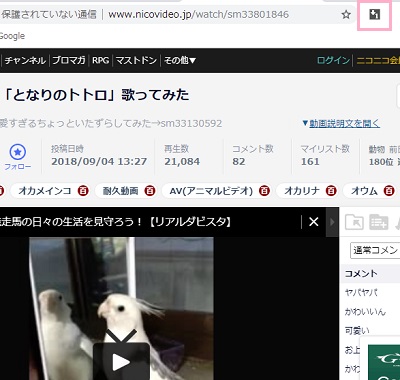Click the browser extension icon in the toolbar
The height and width of the screenshot is (380, 400).
(374, 14)
